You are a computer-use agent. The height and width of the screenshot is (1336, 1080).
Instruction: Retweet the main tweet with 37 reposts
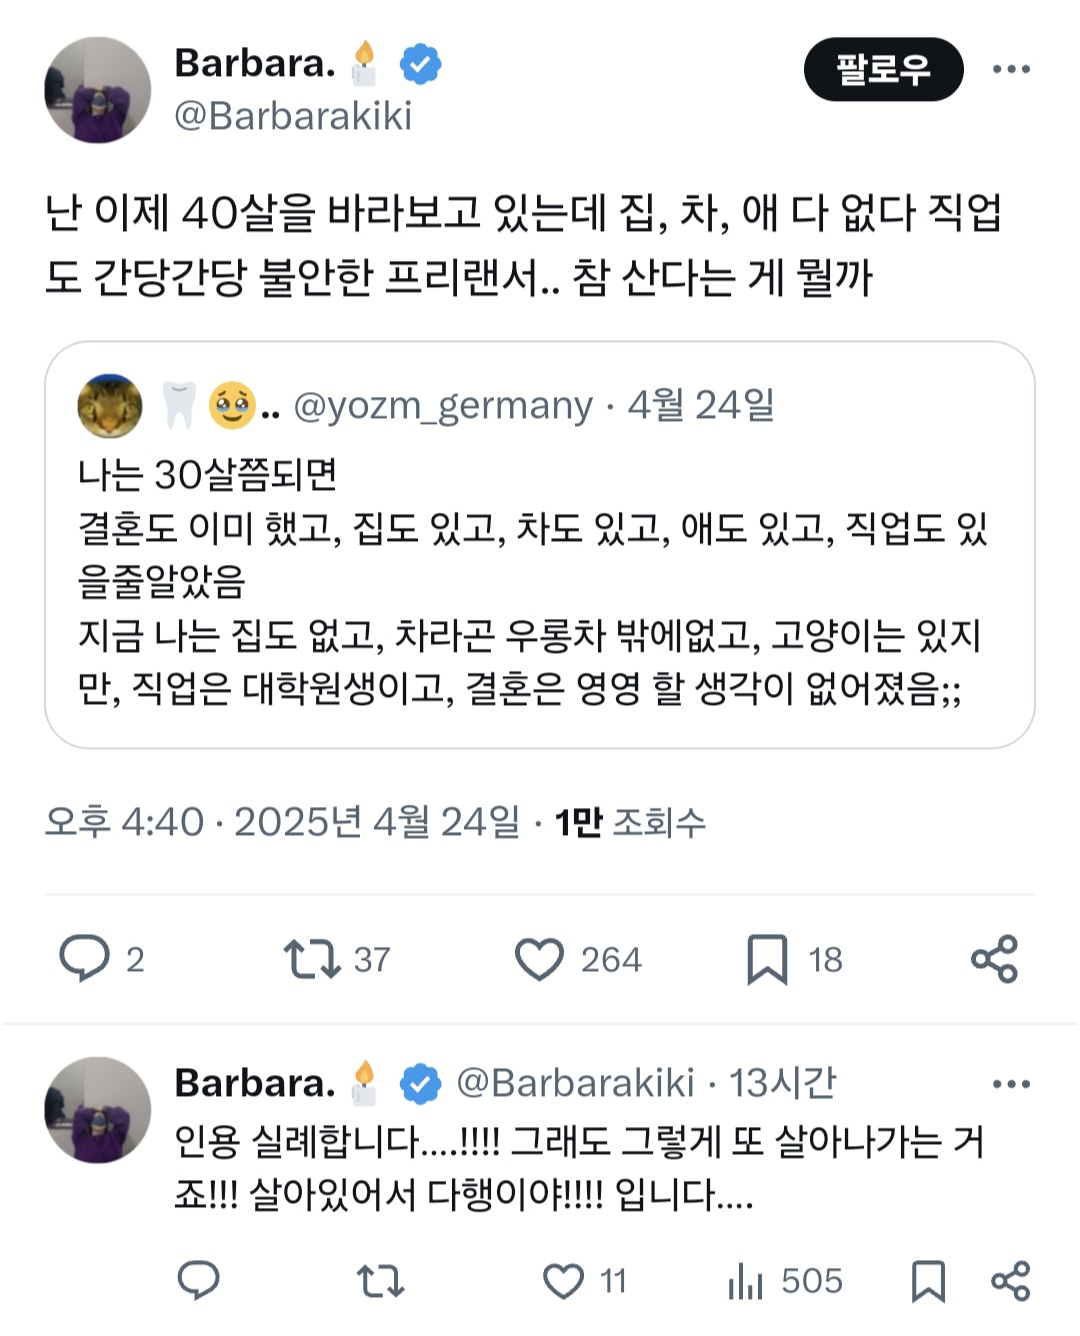coord(312,958)
